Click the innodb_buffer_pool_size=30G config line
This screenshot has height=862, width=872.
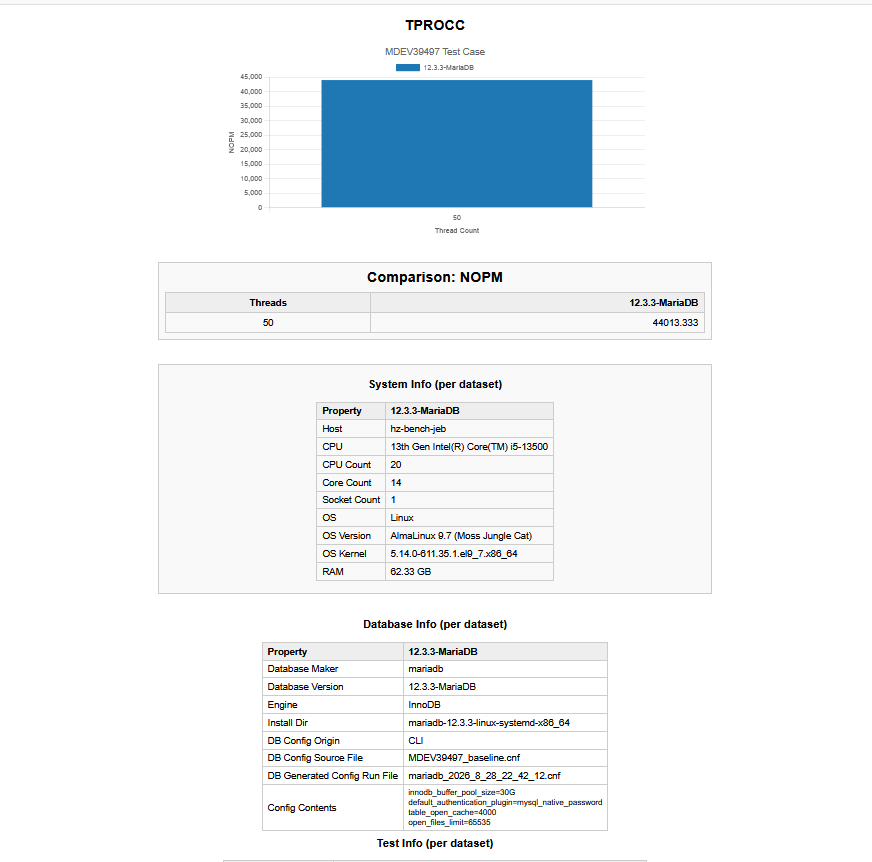click(x=462, y=792)
